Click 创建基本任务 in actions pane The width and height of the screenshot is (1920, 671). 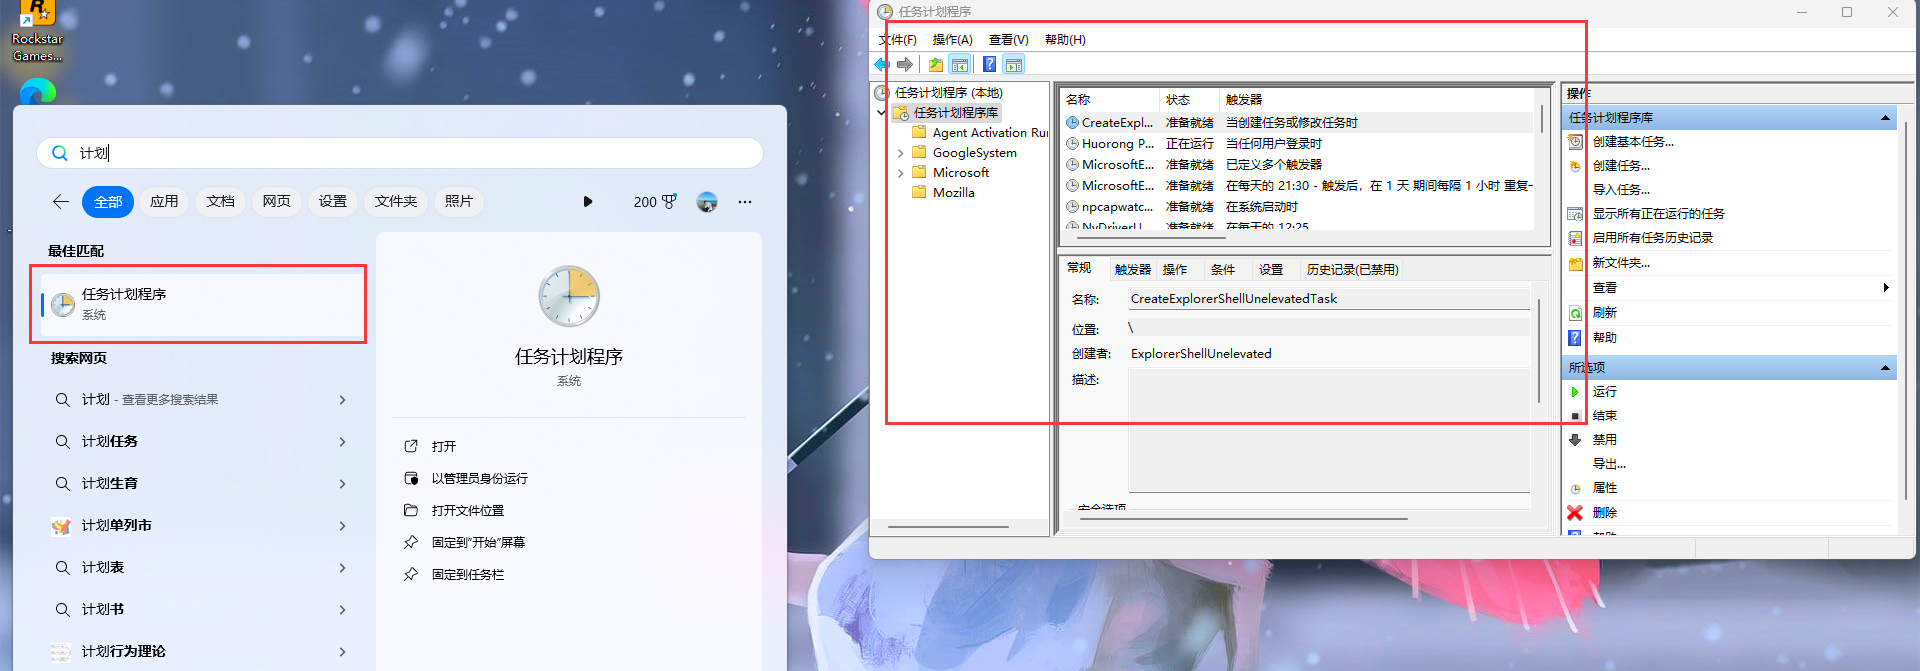coord(1632,142)
